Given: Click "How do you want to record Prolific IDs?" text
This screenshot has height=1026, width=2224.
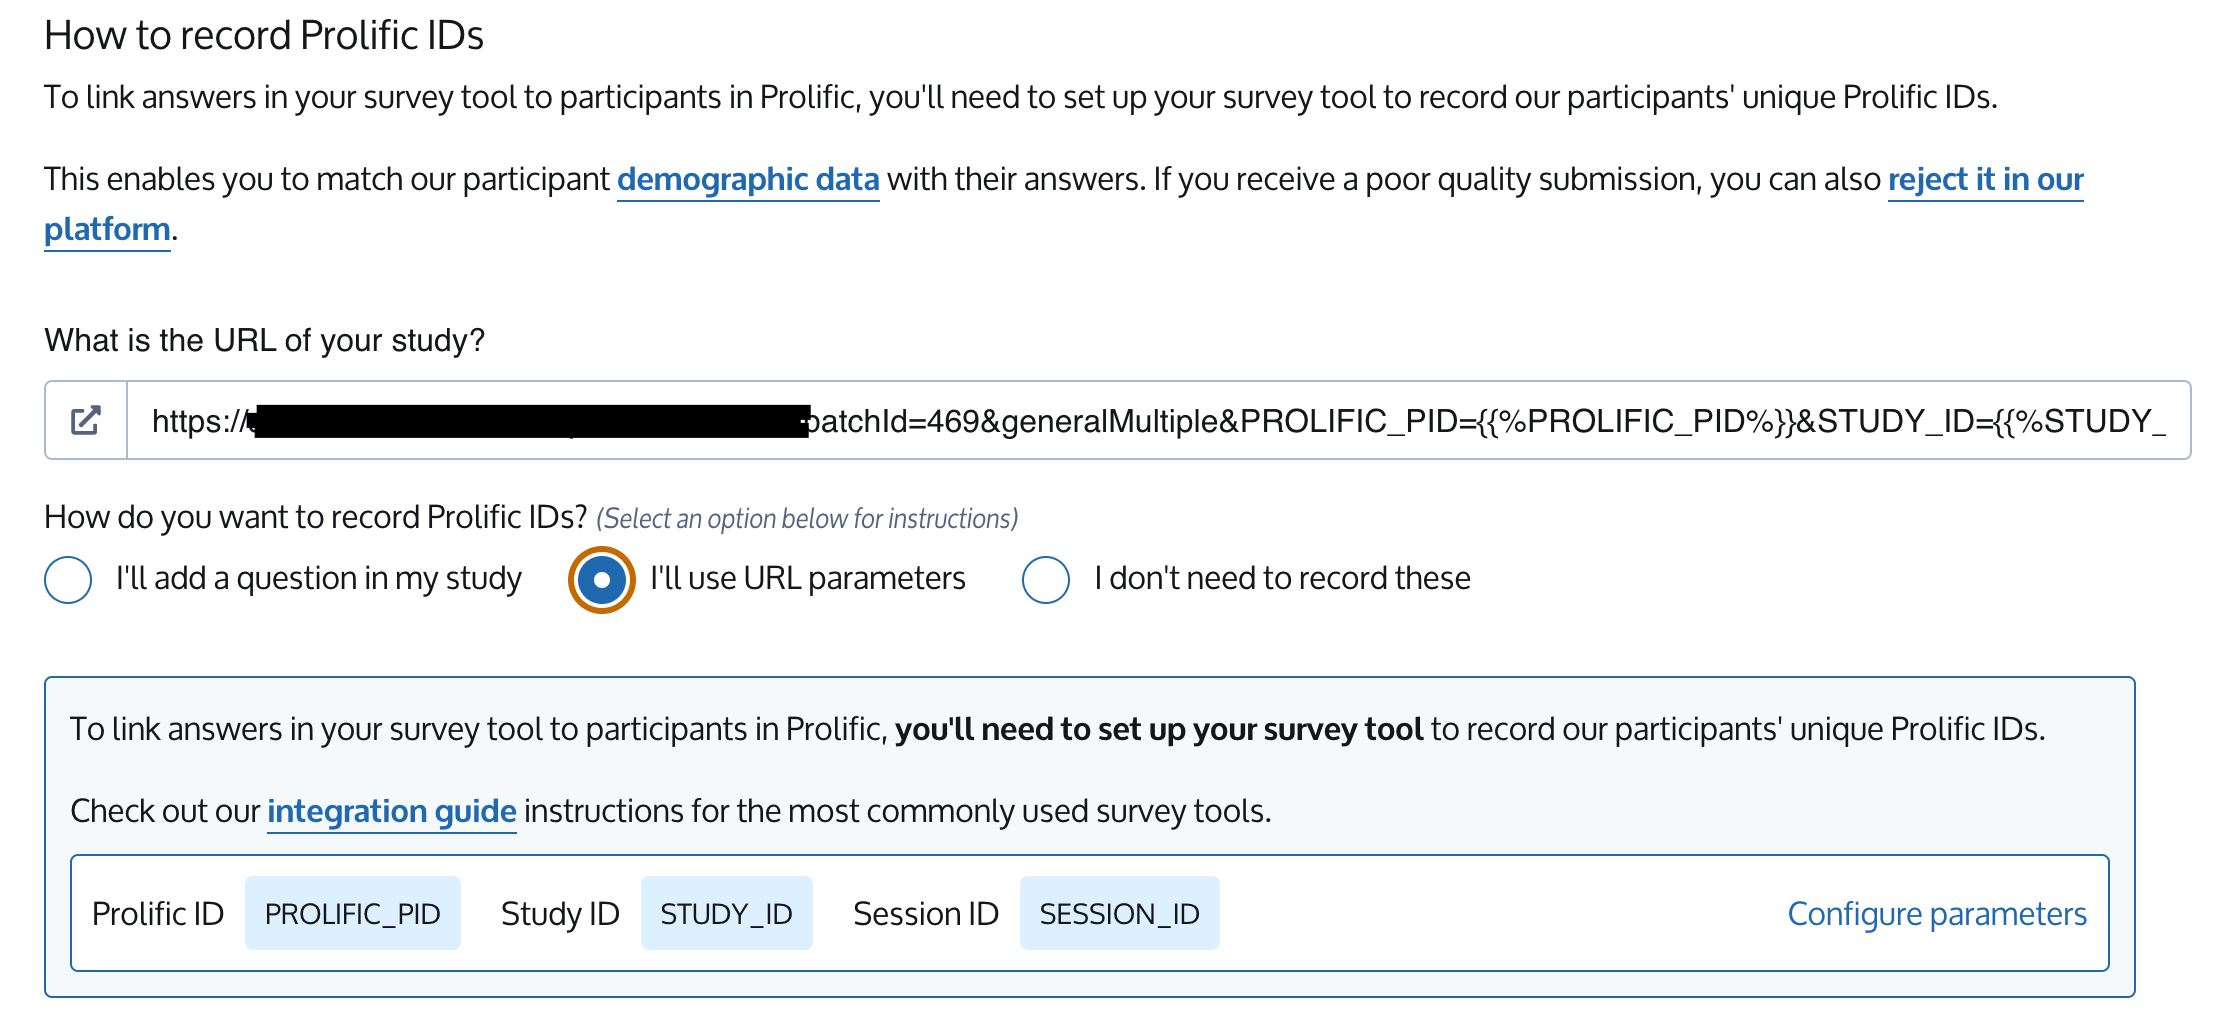Looking at the screenshot, I should (x=316, y=517).
